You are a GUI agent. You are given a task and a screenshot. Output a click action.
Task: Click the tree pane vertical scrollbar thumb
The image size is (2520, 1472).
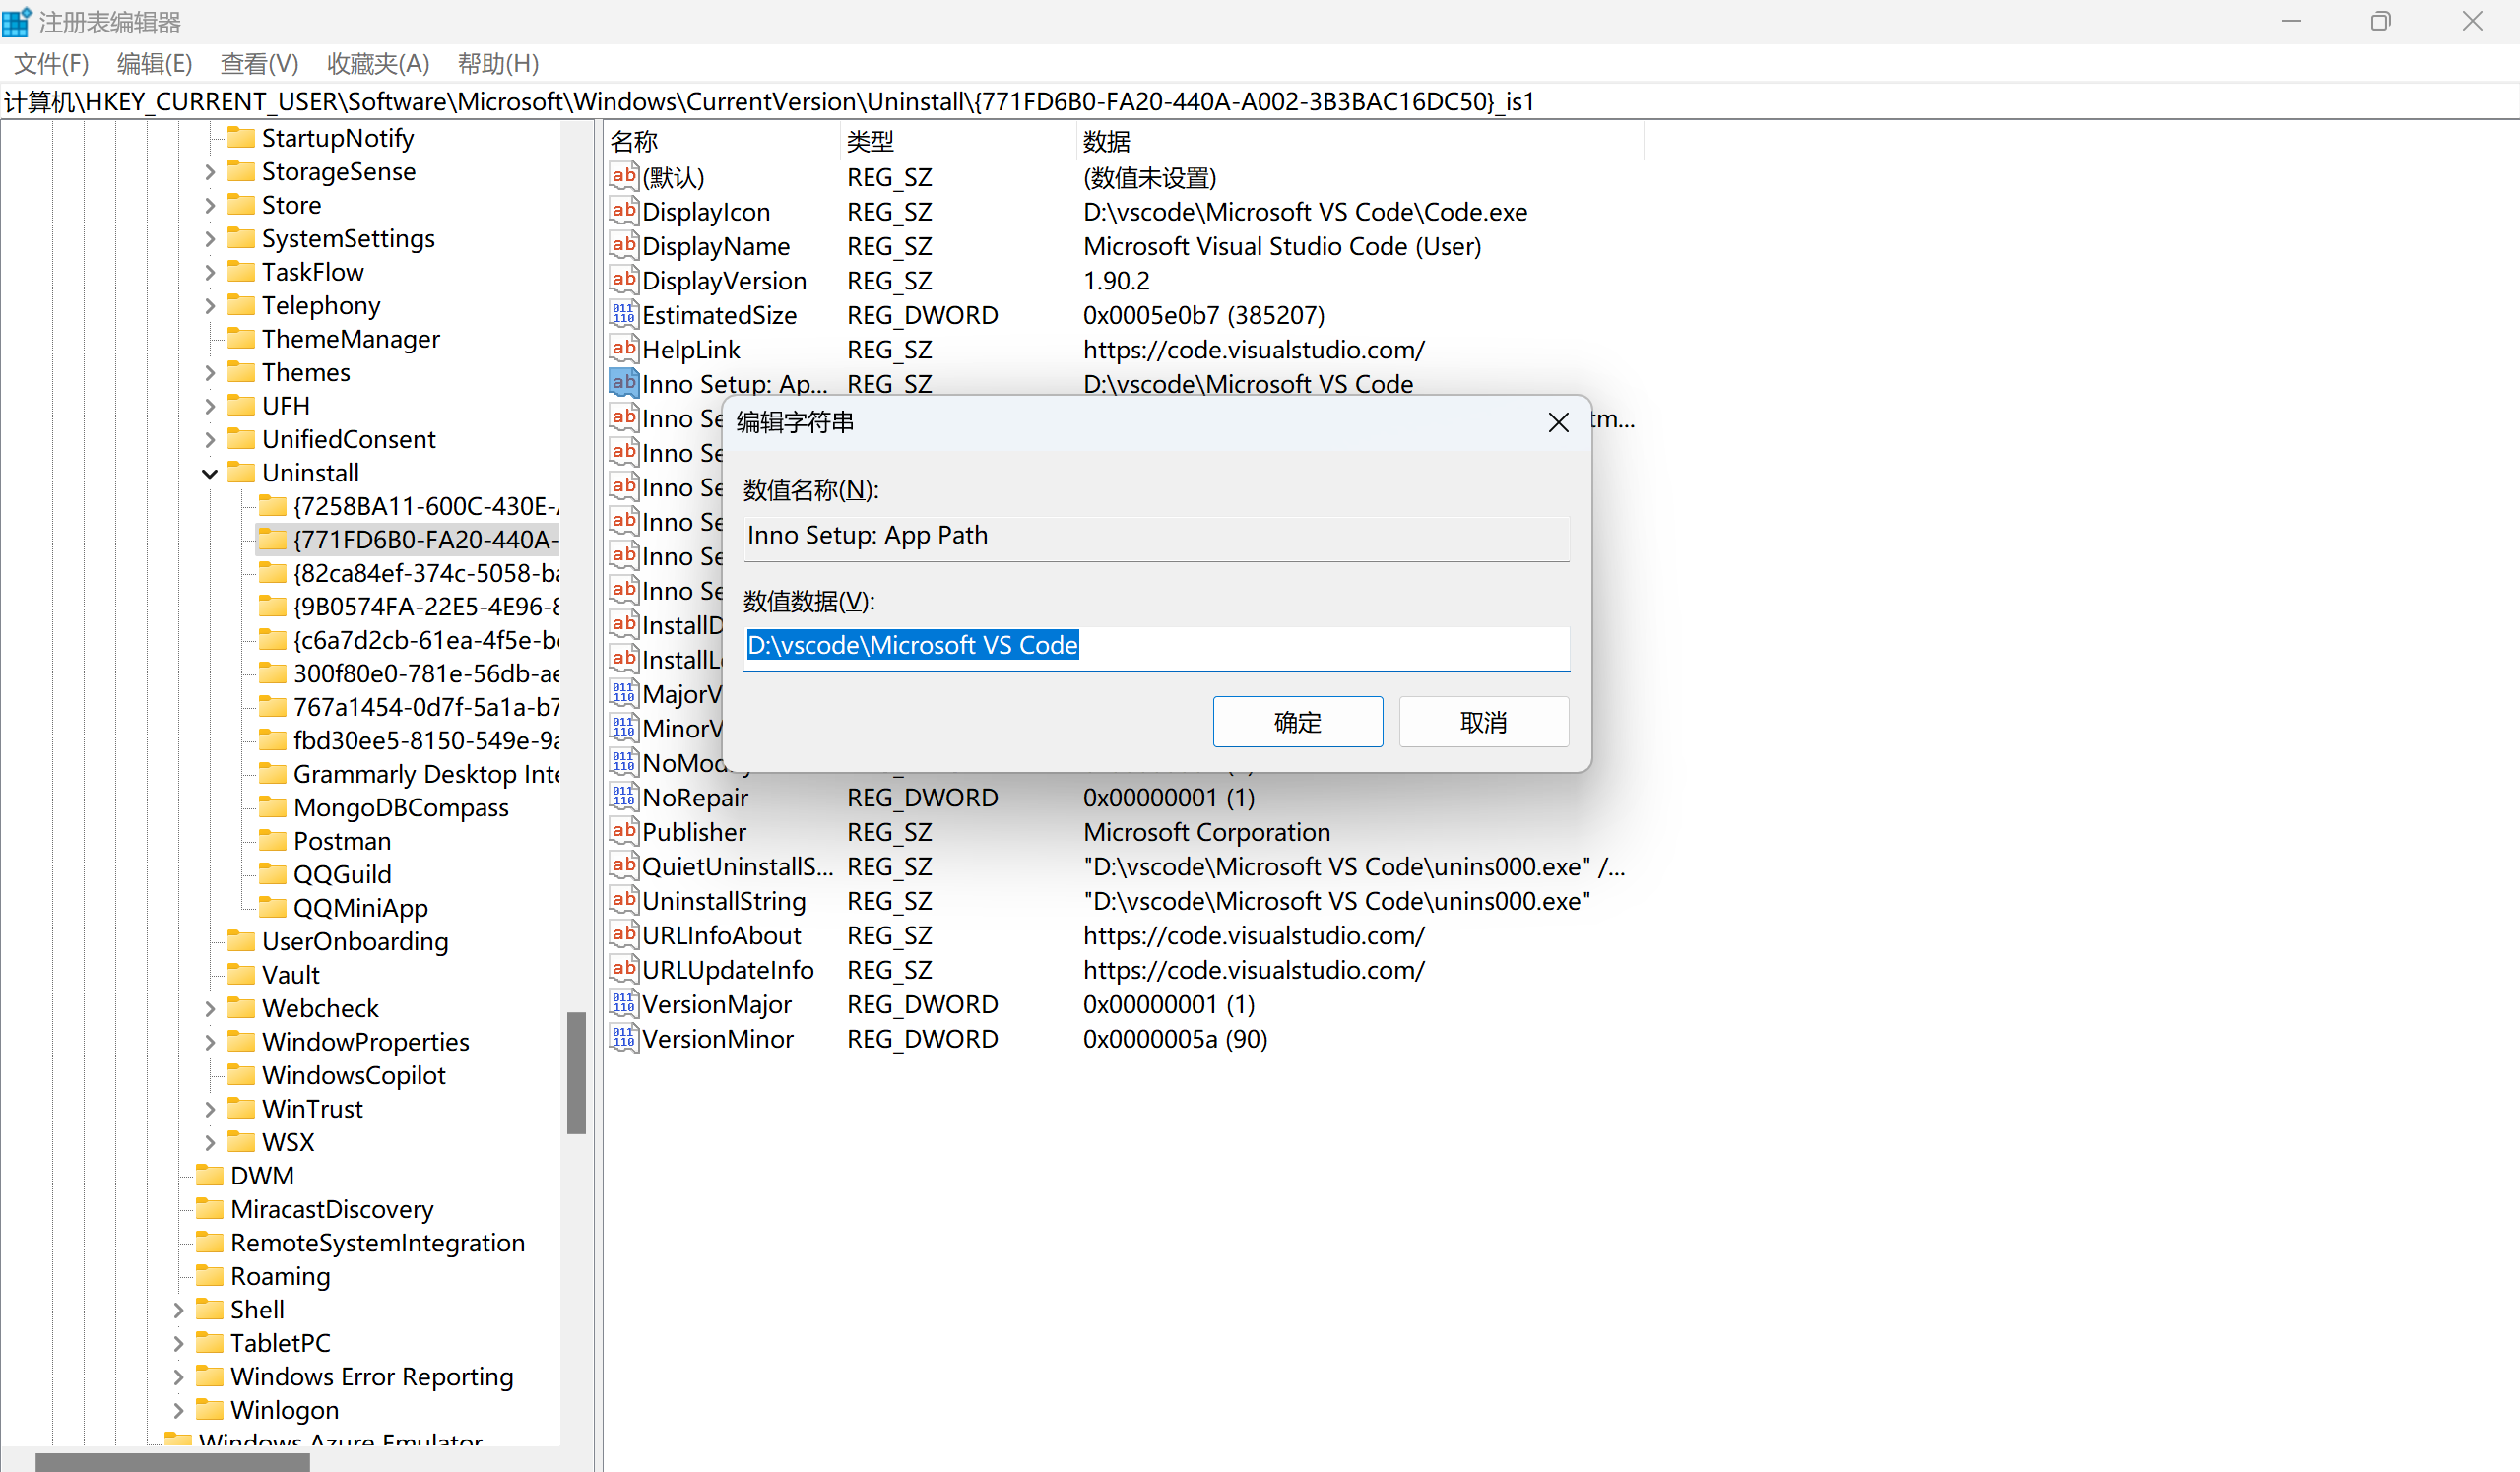pos(576,1072)
